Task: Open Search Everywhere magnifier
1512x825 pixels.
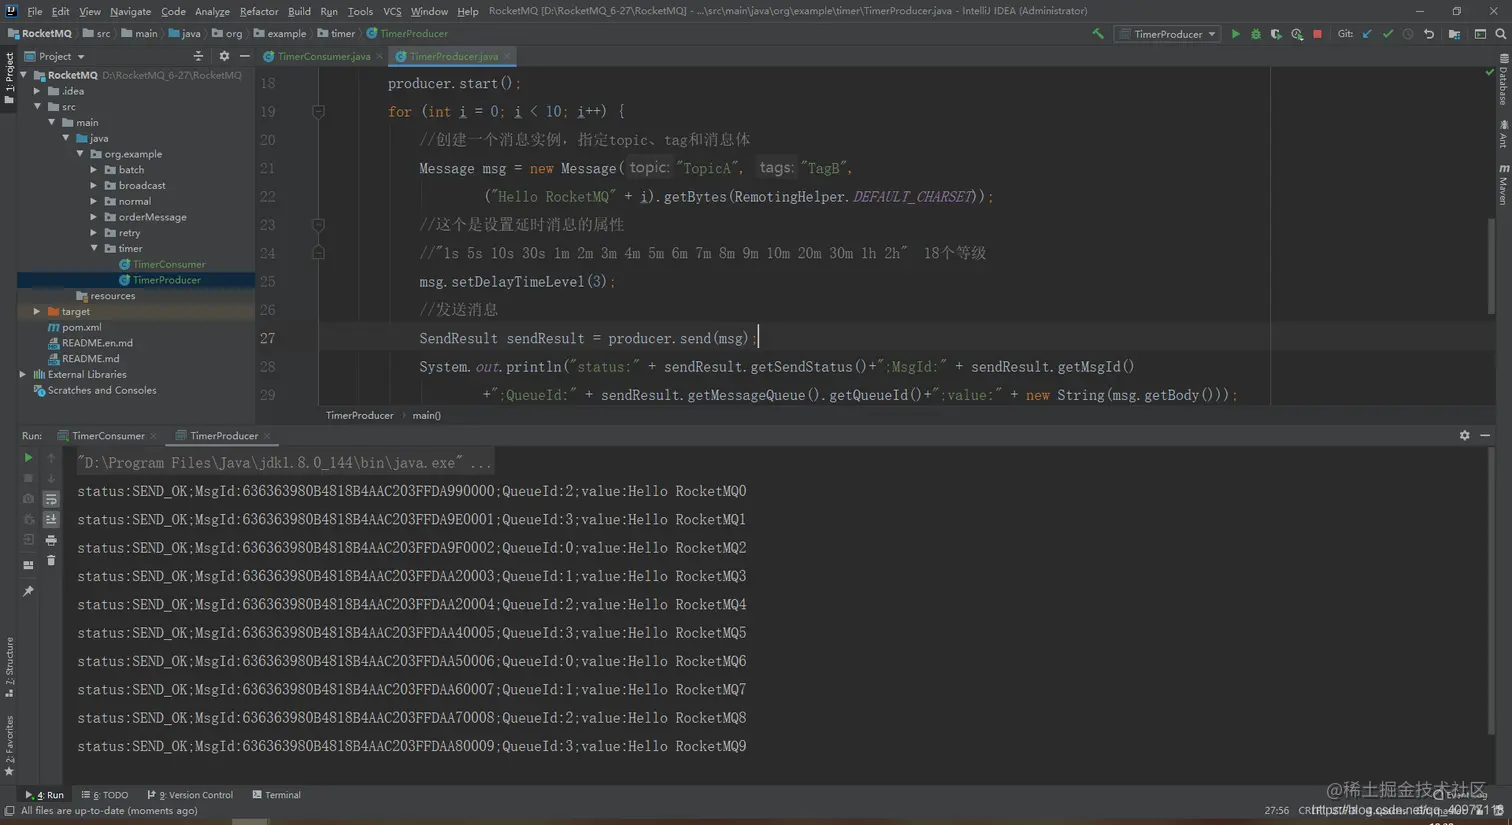Action: click(x=1501, y=34)
